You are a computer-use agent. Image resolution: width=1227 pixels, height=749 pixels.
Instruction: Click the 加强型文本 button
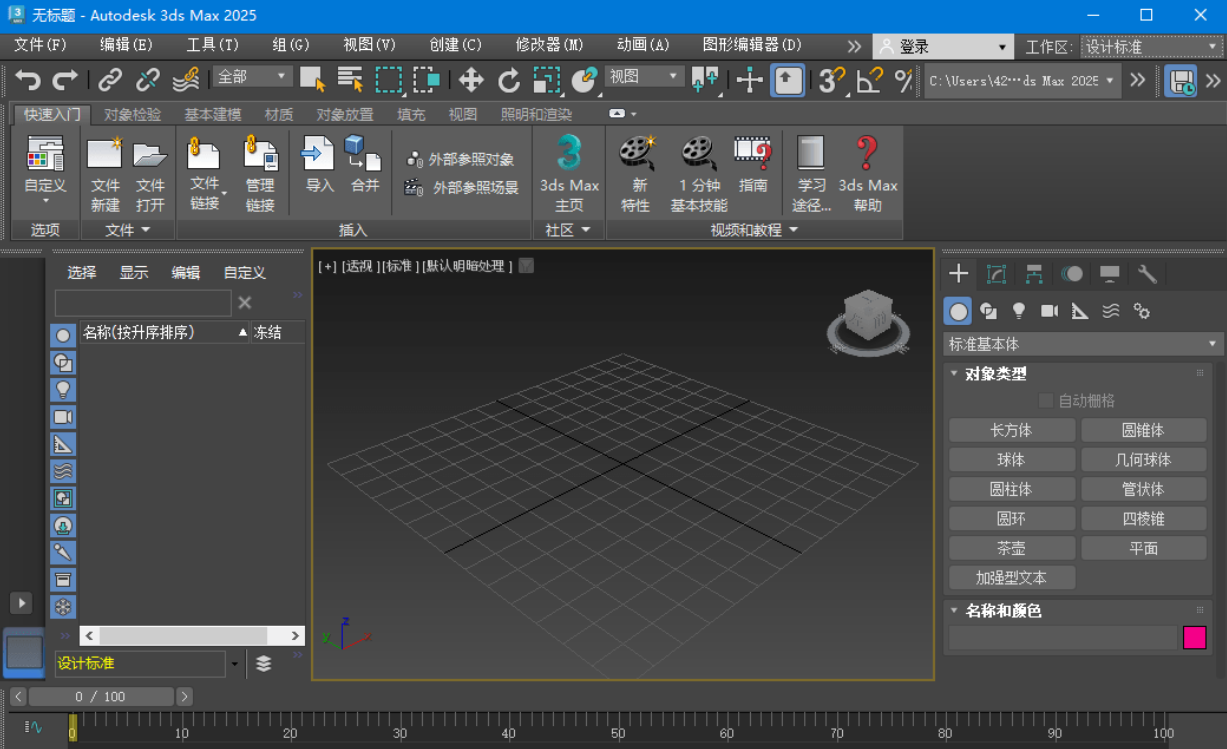pos(1011,578)
